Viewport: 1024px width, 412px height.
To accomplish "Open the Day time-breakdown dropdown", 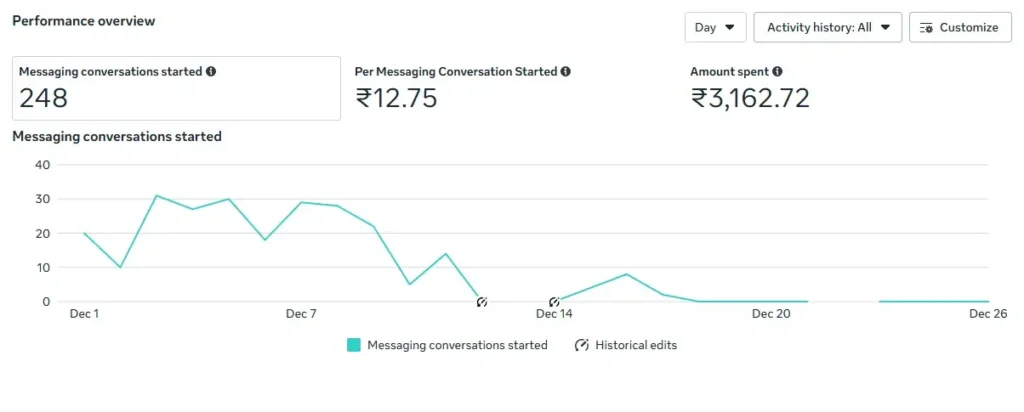I will click(x=715, y=28).
